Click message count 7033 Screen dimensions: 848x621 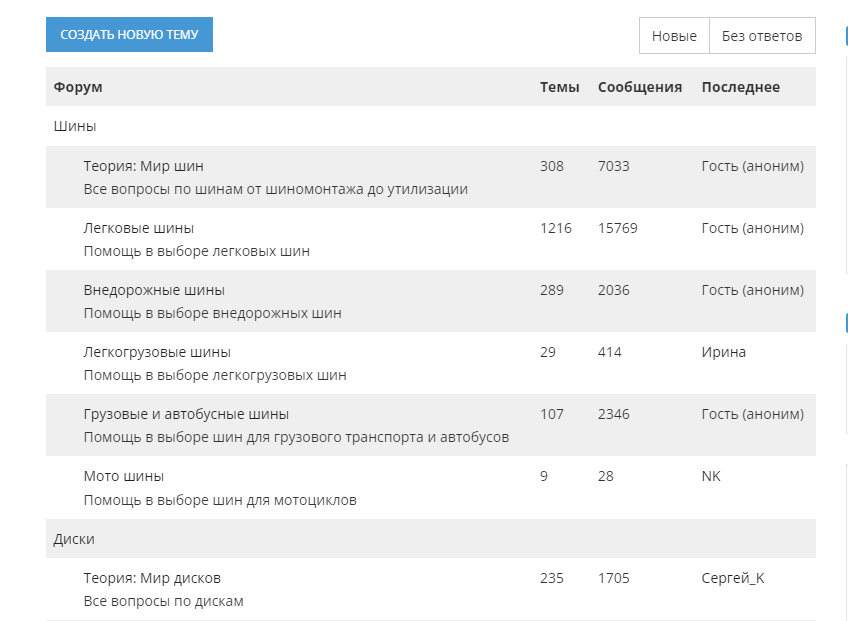(613, 166)
